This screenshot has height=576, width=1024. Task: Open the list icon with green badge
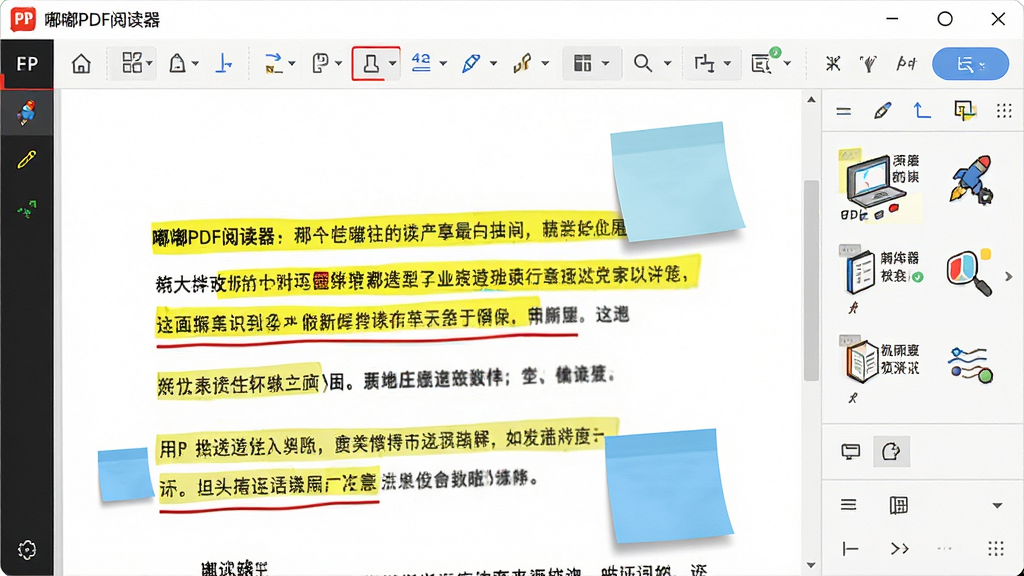[x=763, y=61]
